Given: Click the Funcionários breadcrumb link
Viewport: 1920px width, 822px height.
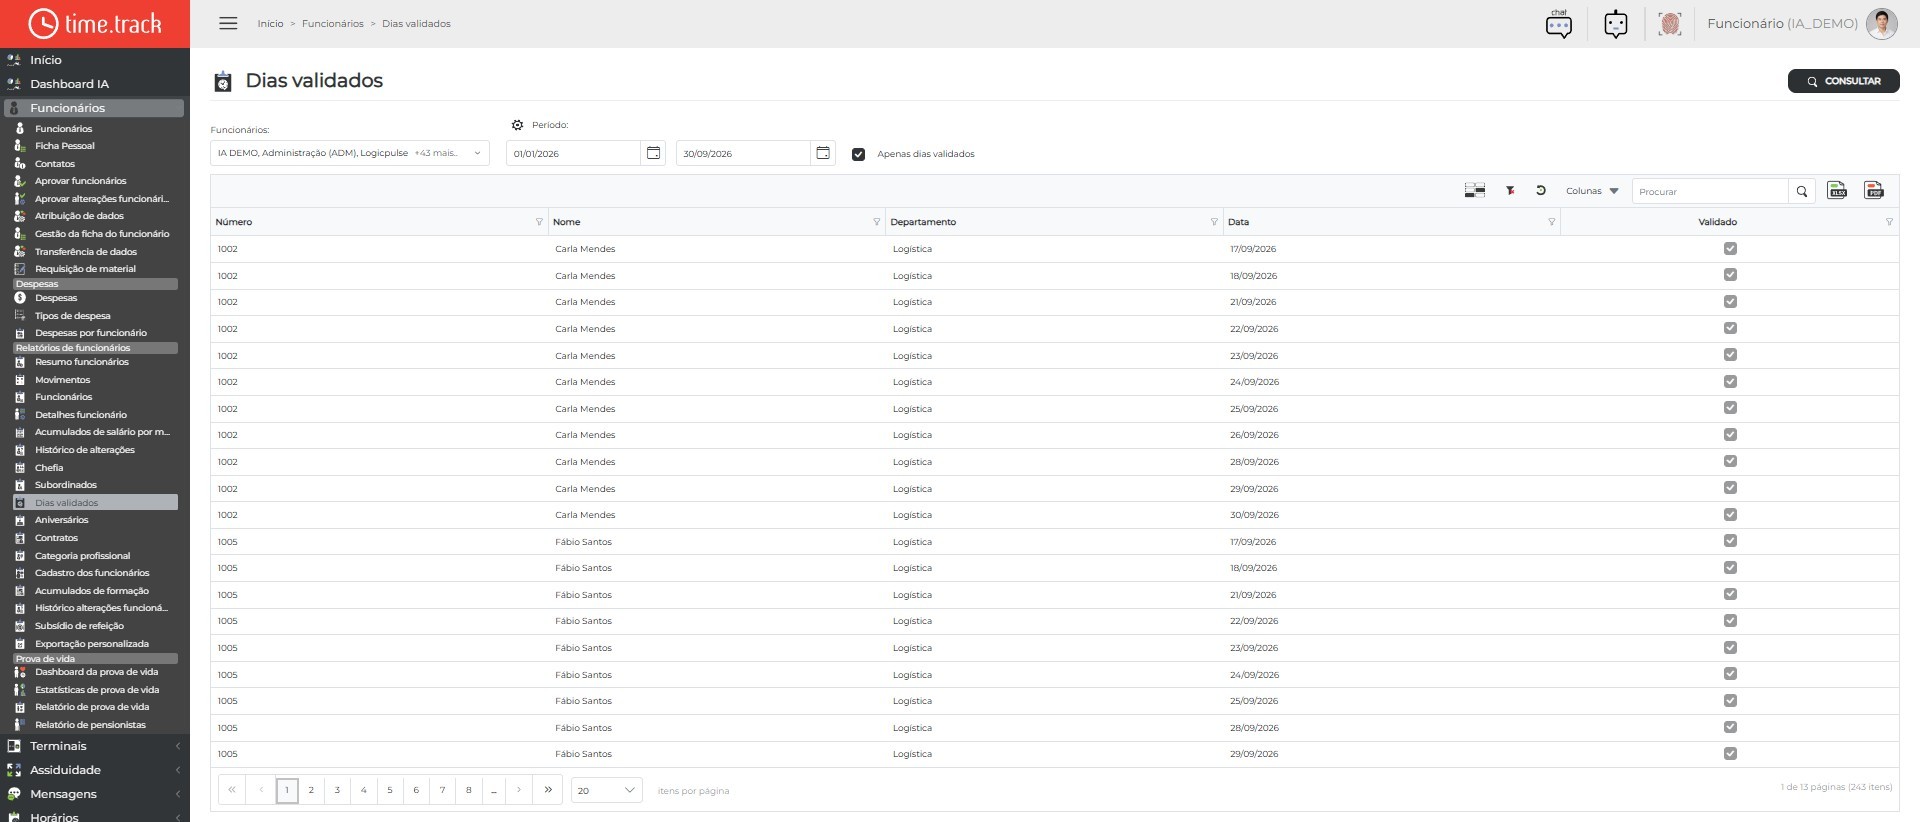Looking at the screenshot, I should pyautogui.click(x=333, y=24).
